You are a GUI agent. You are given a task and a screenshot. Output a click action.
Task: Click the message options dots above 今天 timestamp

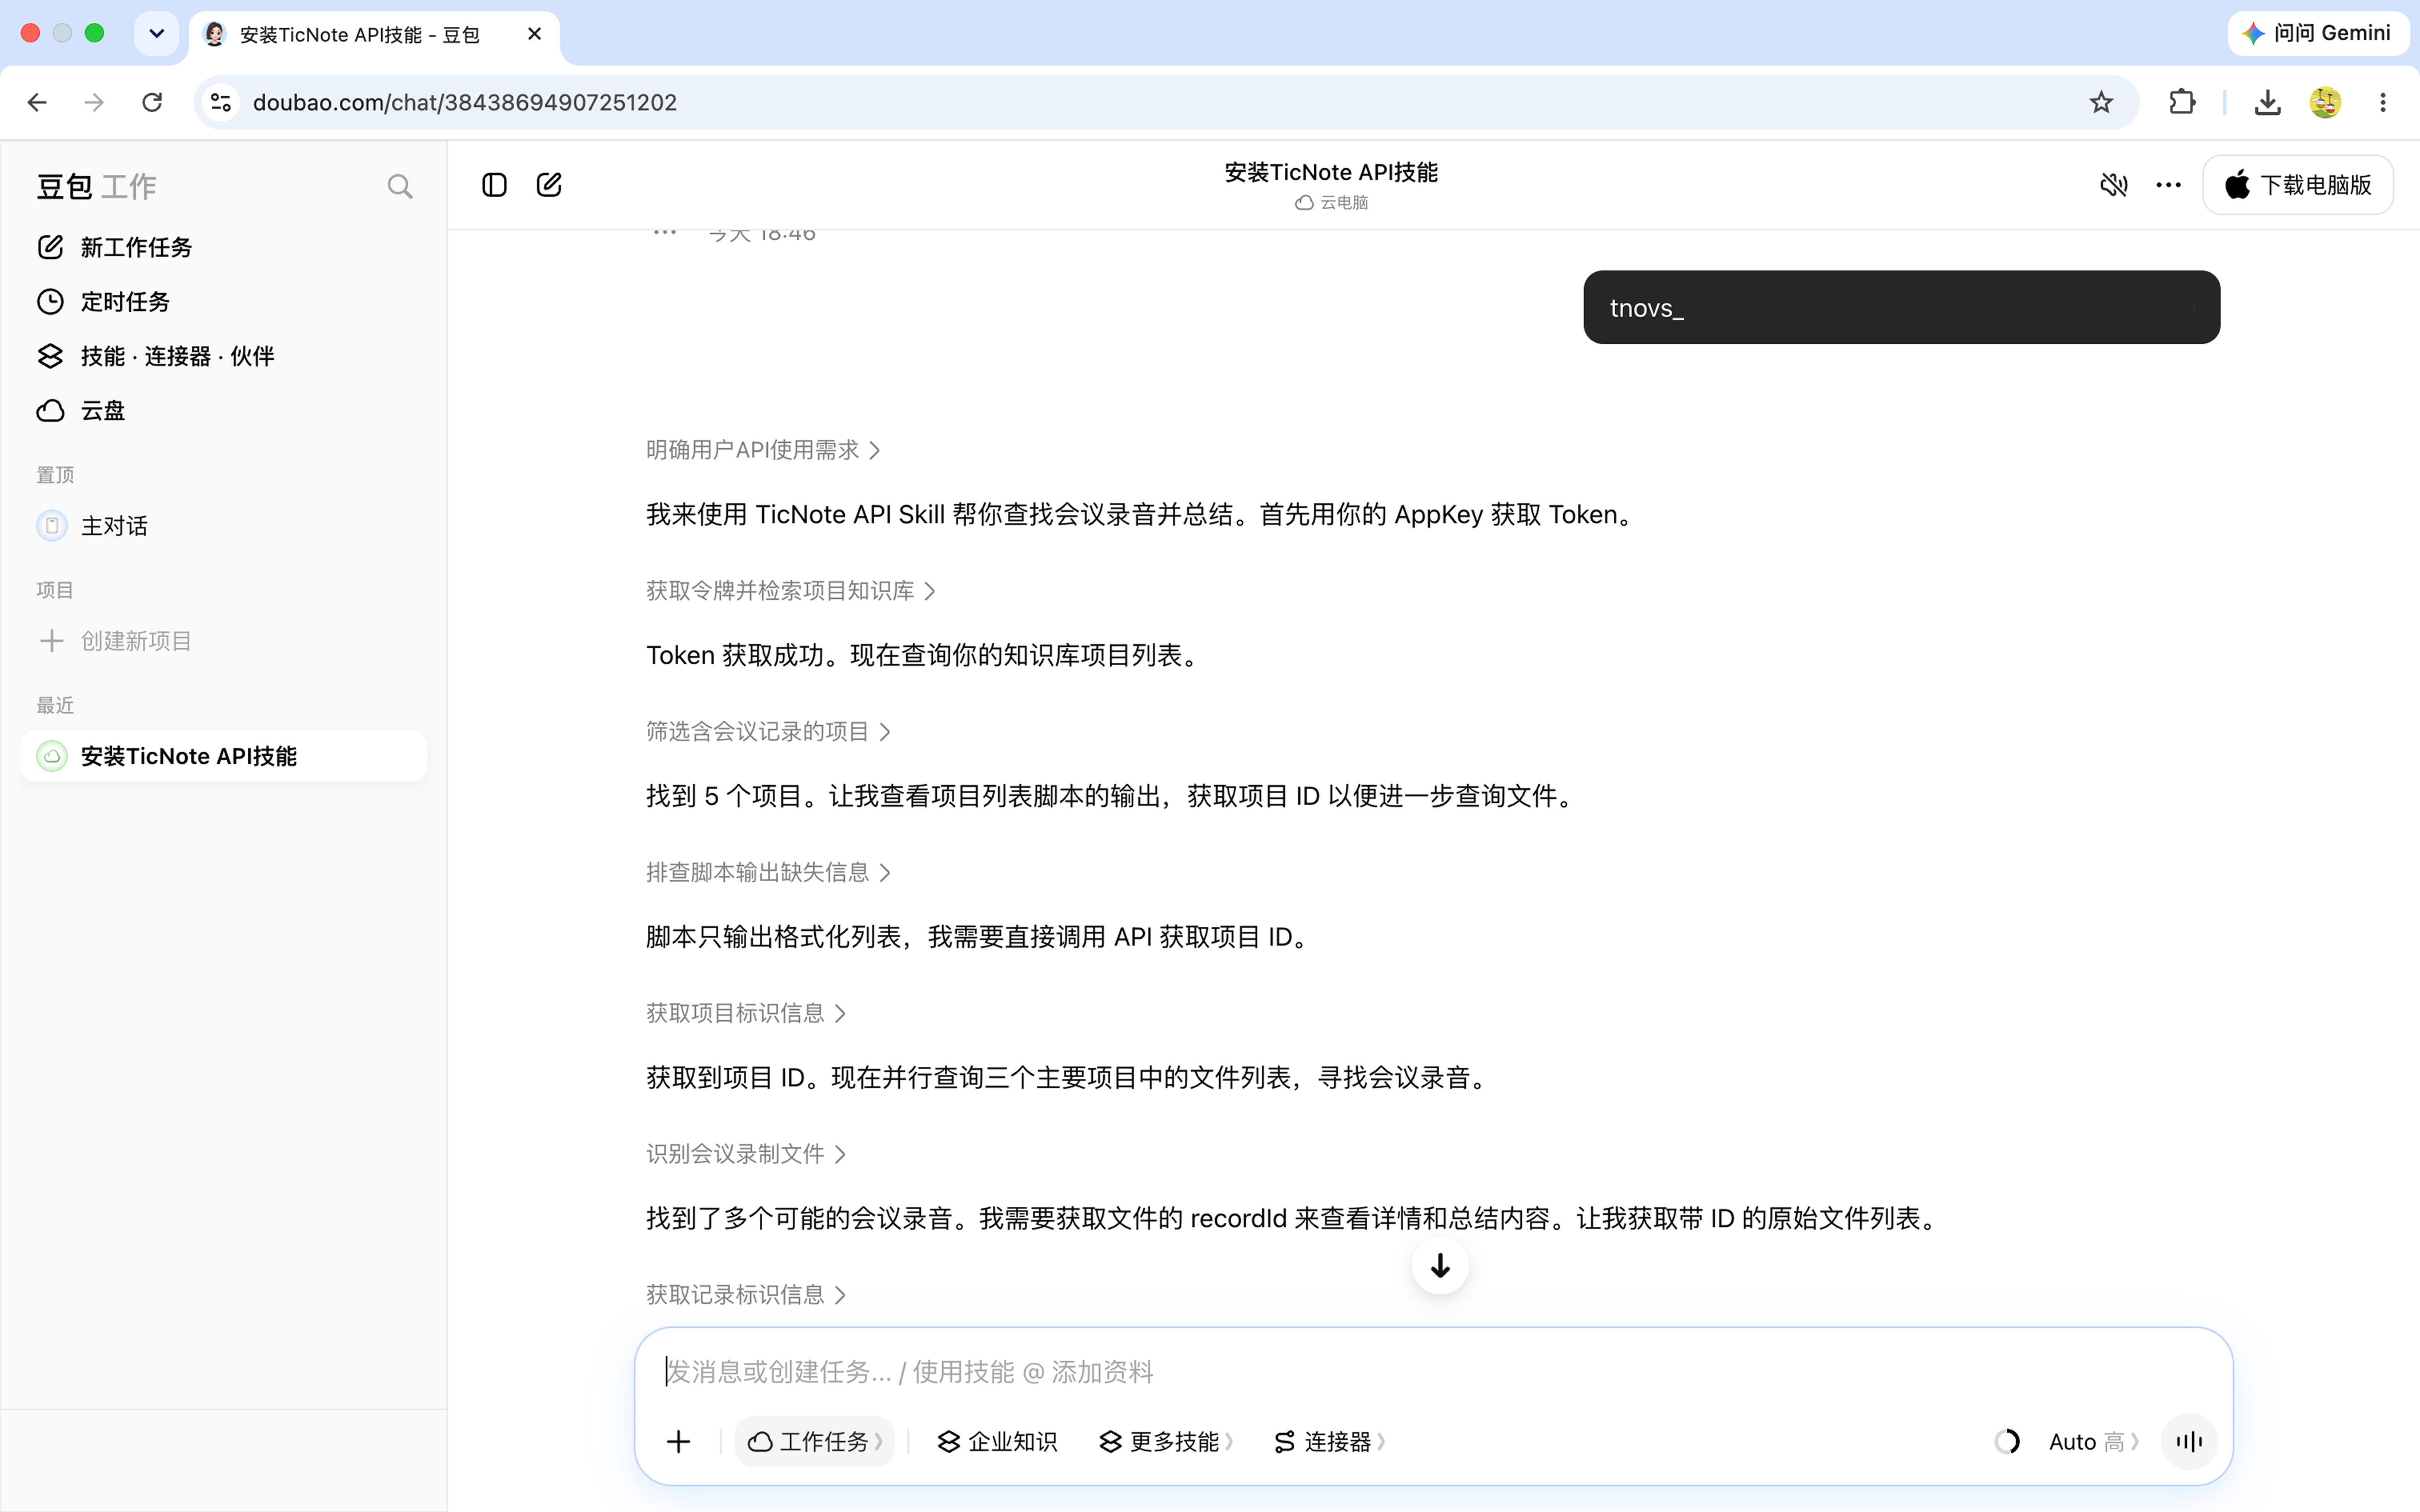coord(665,233)
